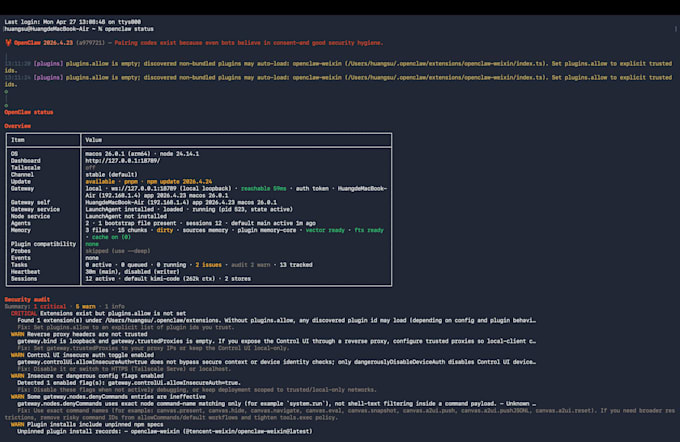
Task: Click the 'Events' row label
Action: (x=21, y=258)
